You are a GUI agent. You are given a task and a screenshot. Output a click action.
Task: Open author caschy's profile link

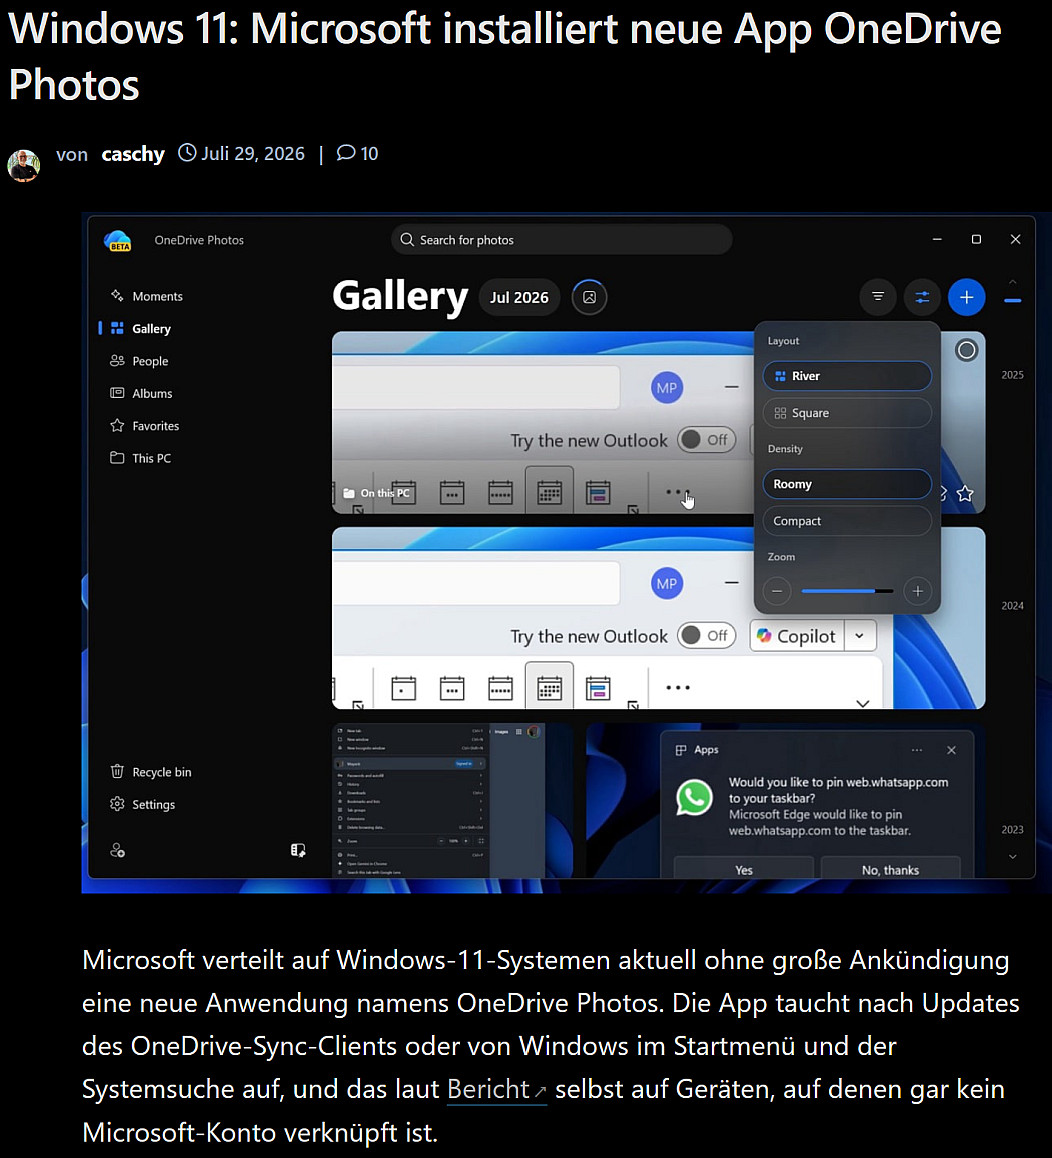point(133,154)
